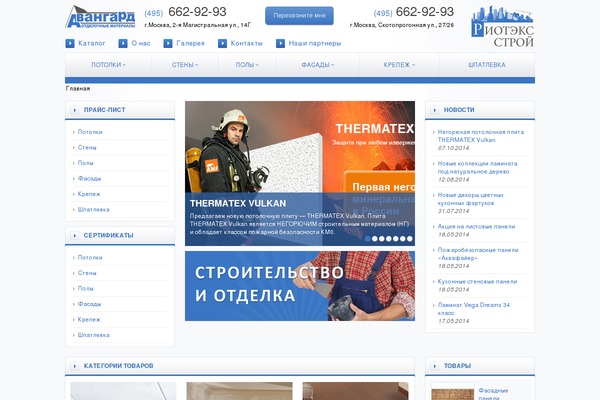Expand the ПОТОЛКИ dropdown menu

[x=108, y=65]
